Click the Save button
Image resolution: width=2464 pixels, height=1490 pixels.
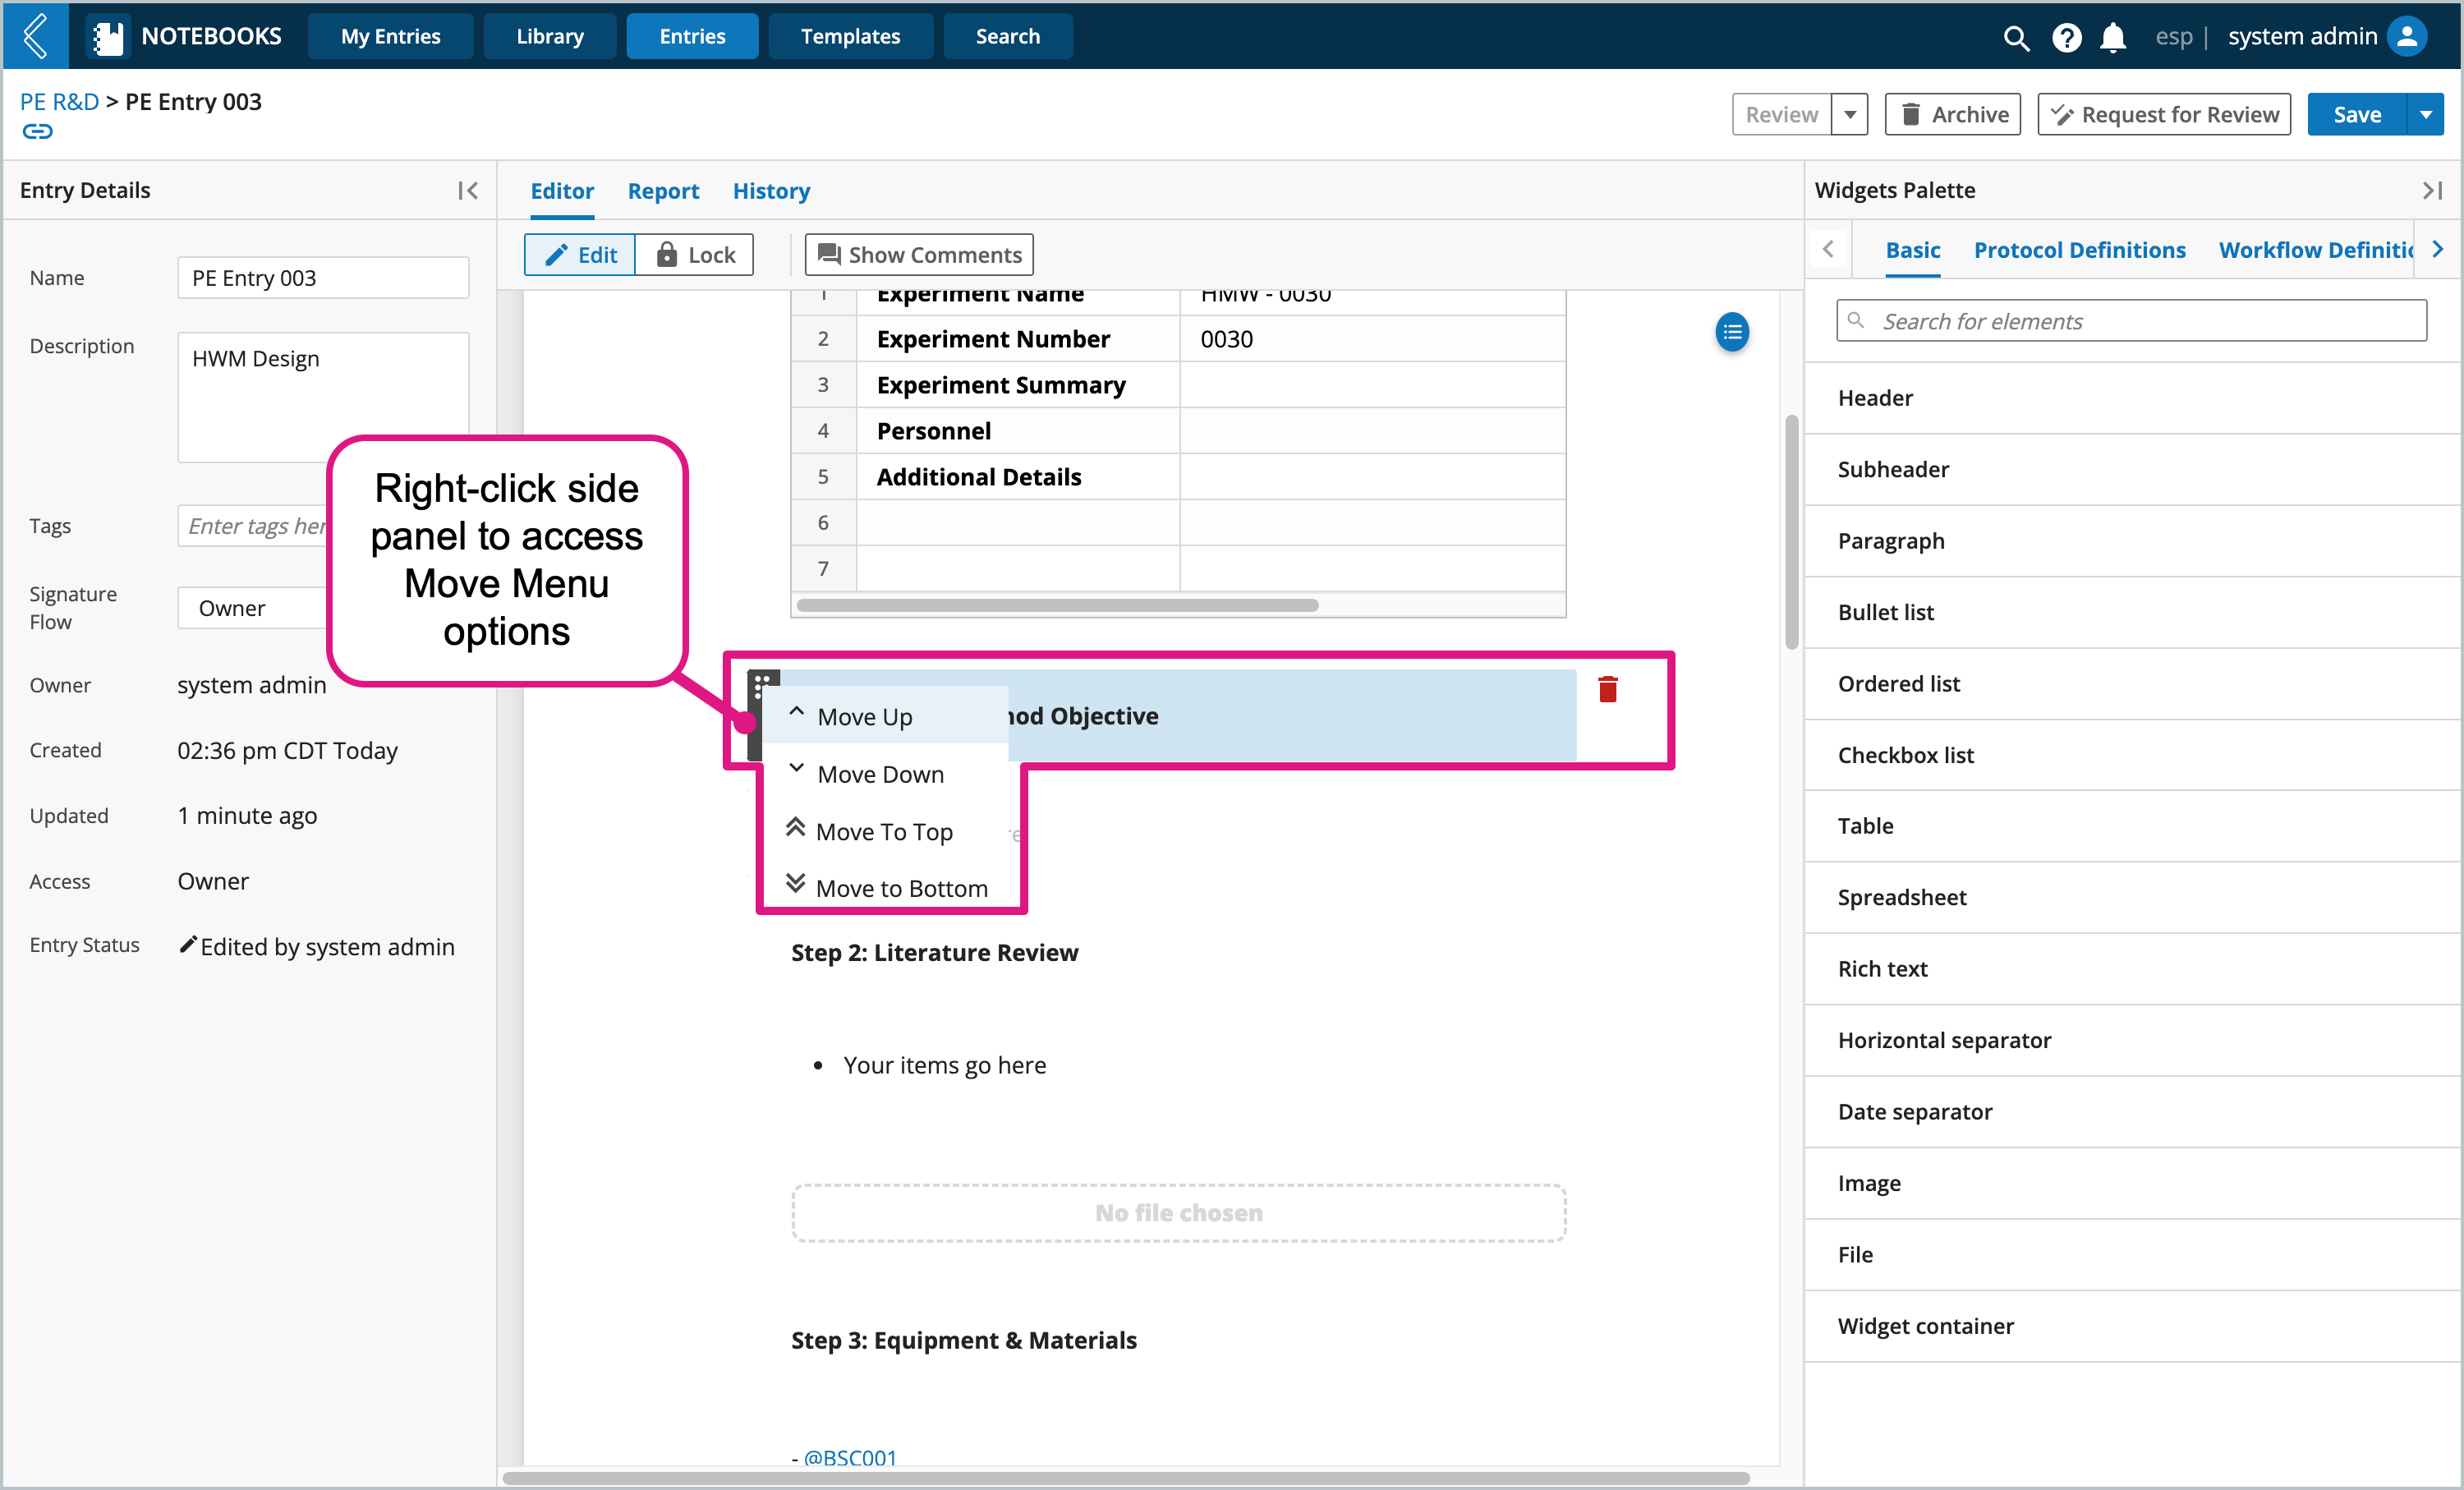pyautogui.click(x=2357, y=115)
